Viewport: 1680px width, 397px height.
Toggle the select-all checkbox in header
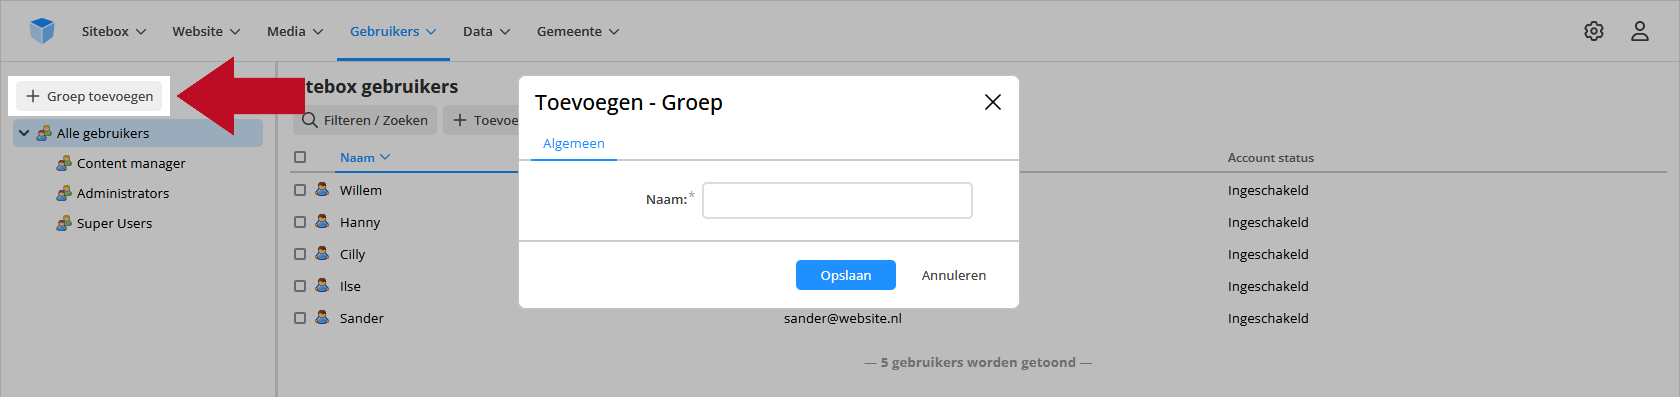point(300,157)
